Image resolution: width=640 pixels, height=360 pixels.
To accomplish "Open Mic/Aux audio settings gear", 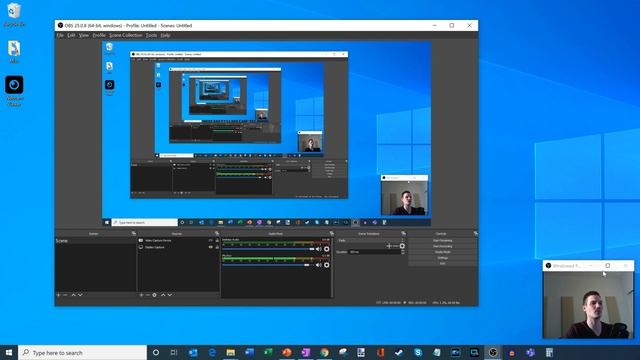I will click(x=327, y=265).
